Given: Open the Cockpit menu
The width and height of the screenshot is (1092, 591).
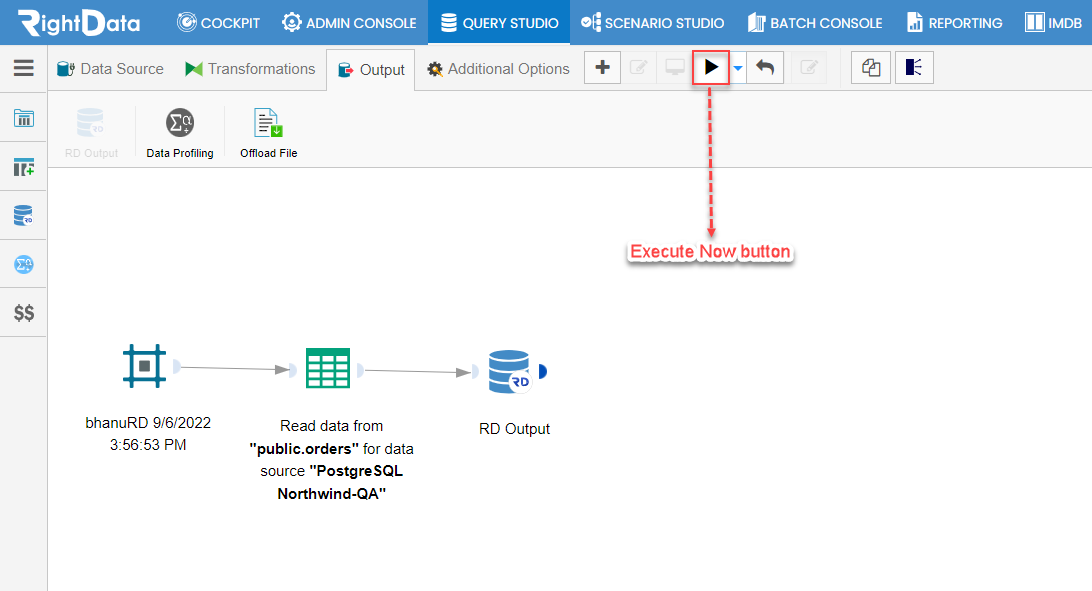Looking at the screenshot, I should [x=218, y=23].
